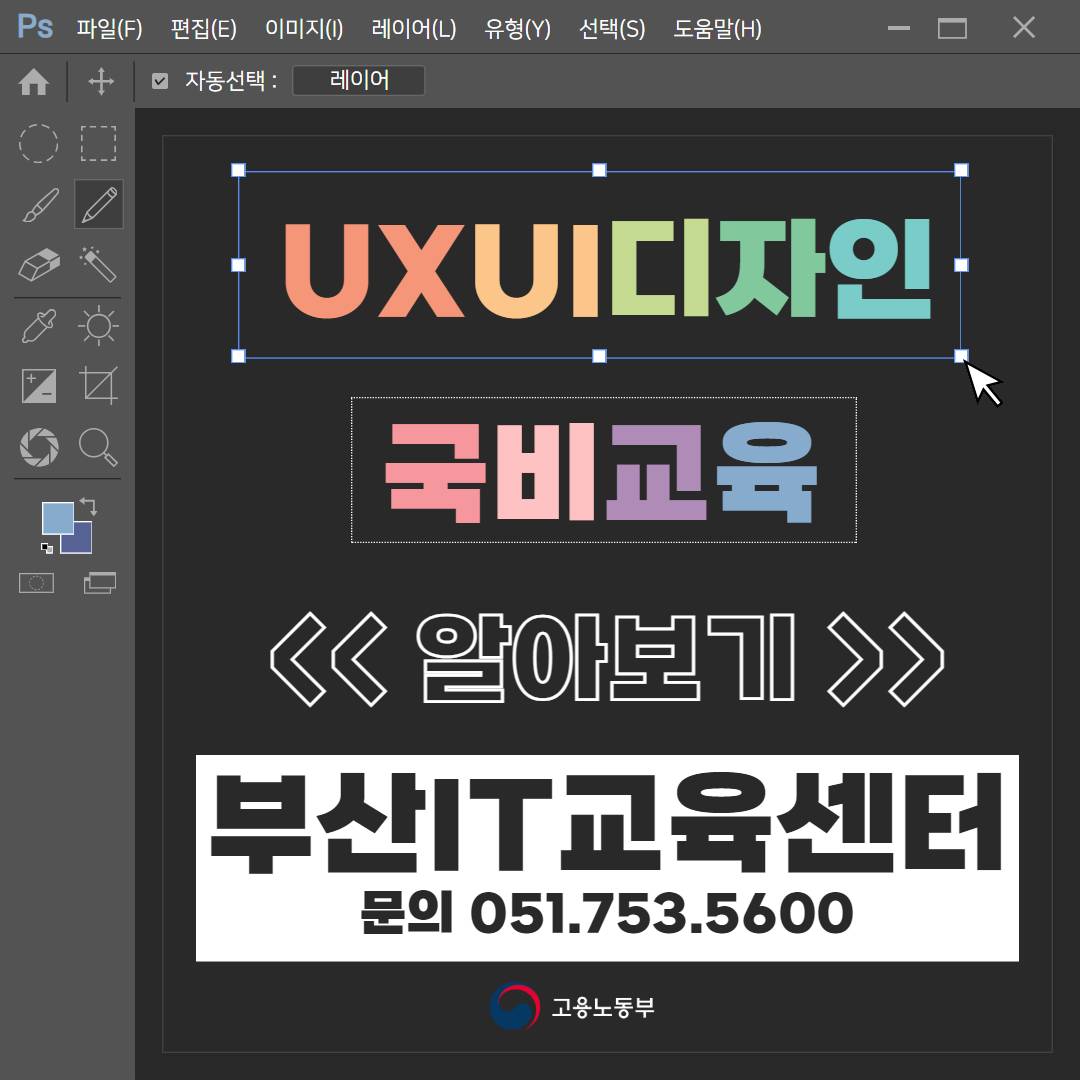Select the Zoom tool
The height and width of the screenshot is (1080, 1080).
[97, 446]
